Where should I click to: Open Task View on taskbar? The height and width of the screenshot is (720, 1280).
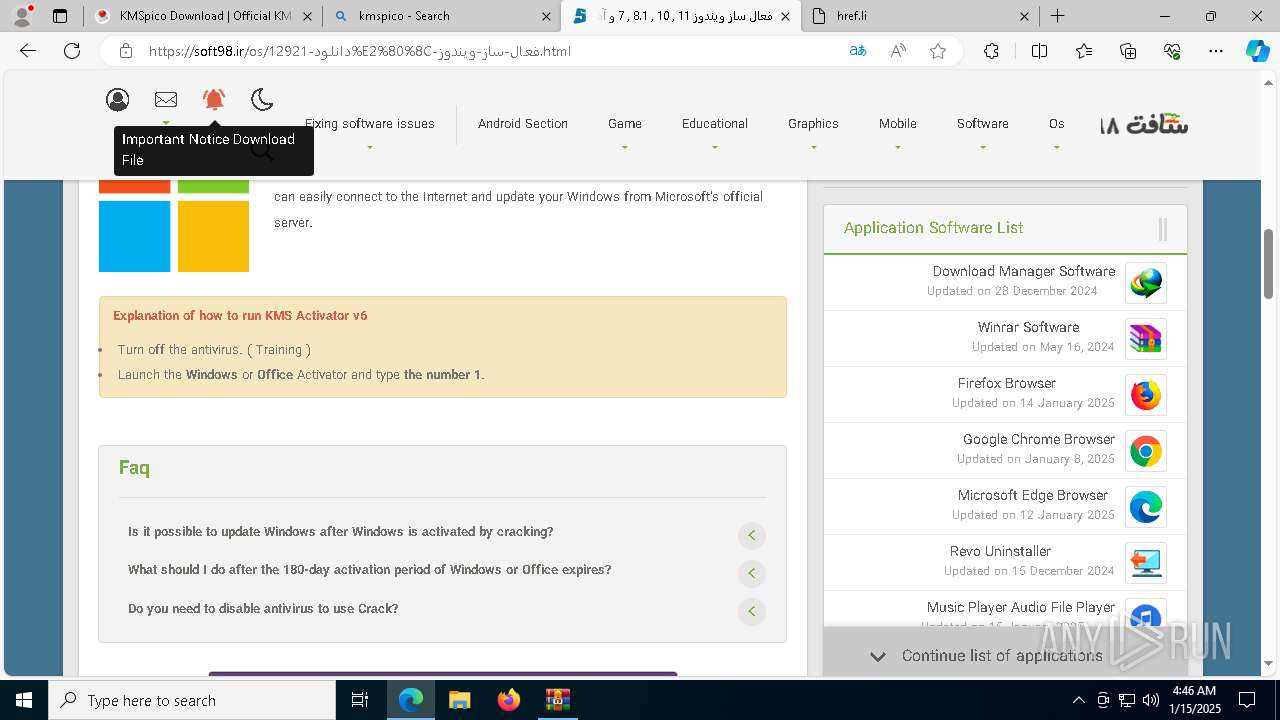360,700
